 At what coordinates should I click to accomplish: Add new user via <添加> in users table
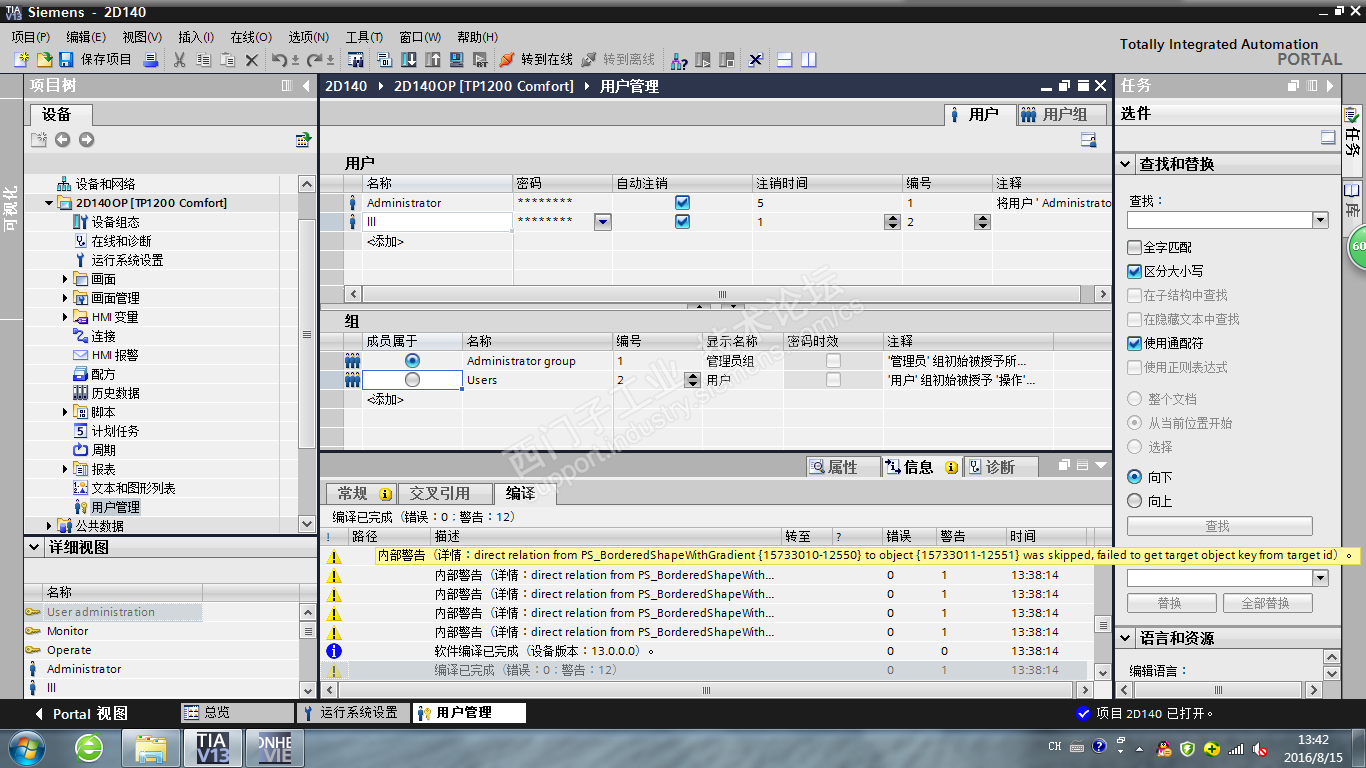[385, 241]
